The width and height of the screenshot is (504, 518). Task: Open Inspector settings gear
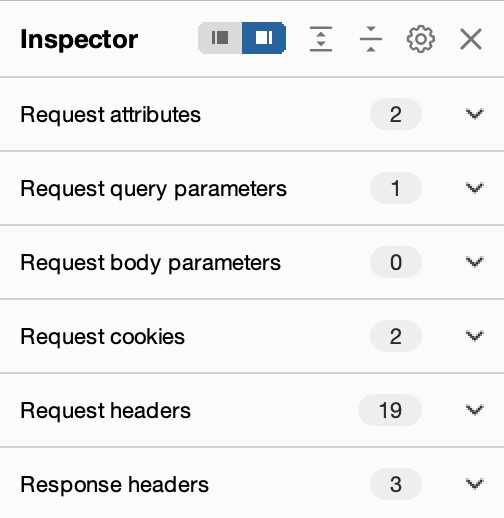(421, 39)
